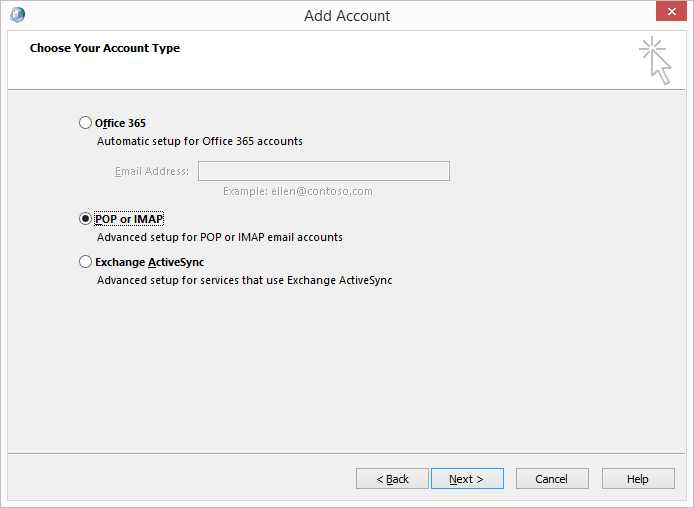This screenshot has width=694, height=508.
Task: Click the 'Email Address:' label
Action: (152, 171)
